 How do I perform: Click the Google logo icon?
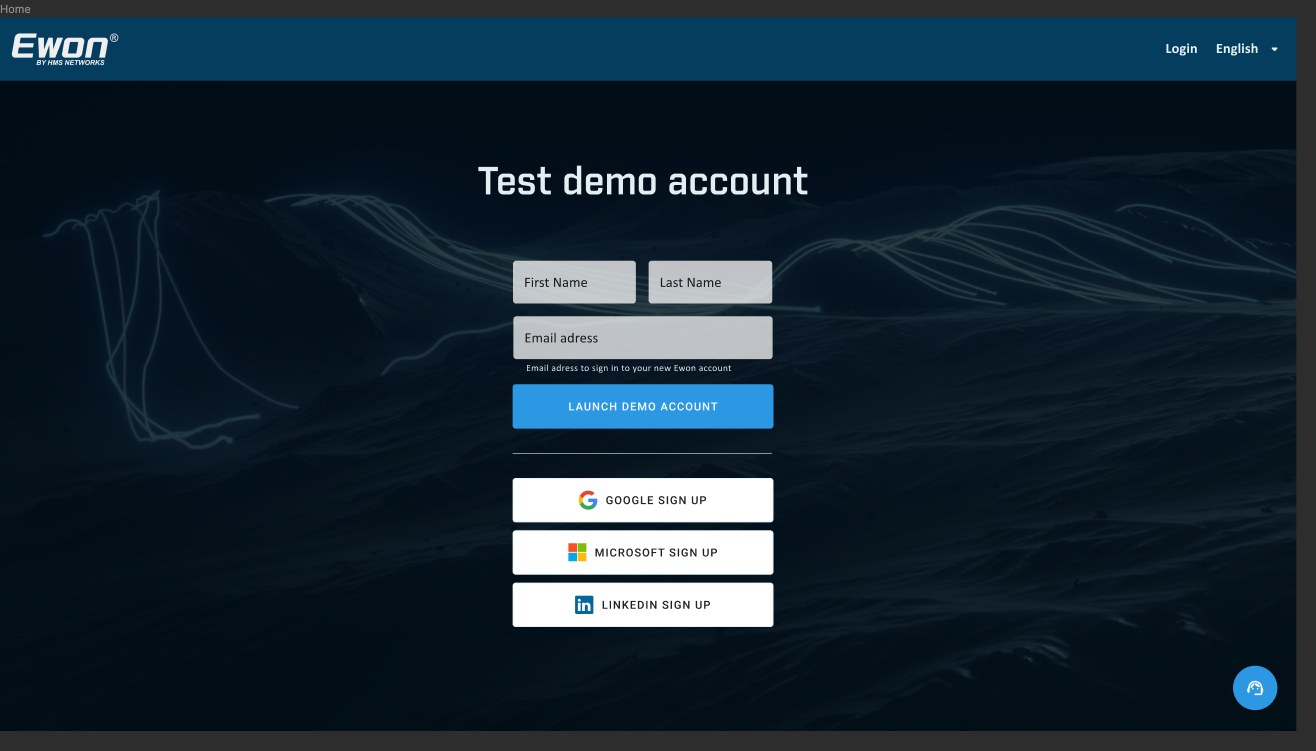click(588, 500)
